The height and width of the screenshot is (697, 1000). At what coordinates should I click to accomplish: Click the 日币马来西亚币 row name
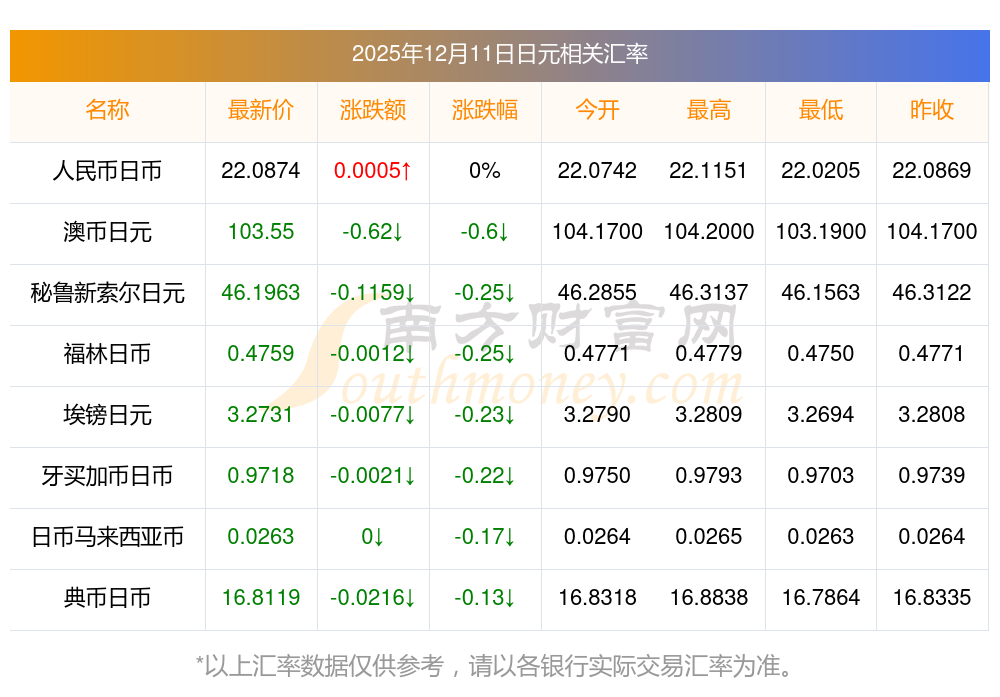[107, 537]
